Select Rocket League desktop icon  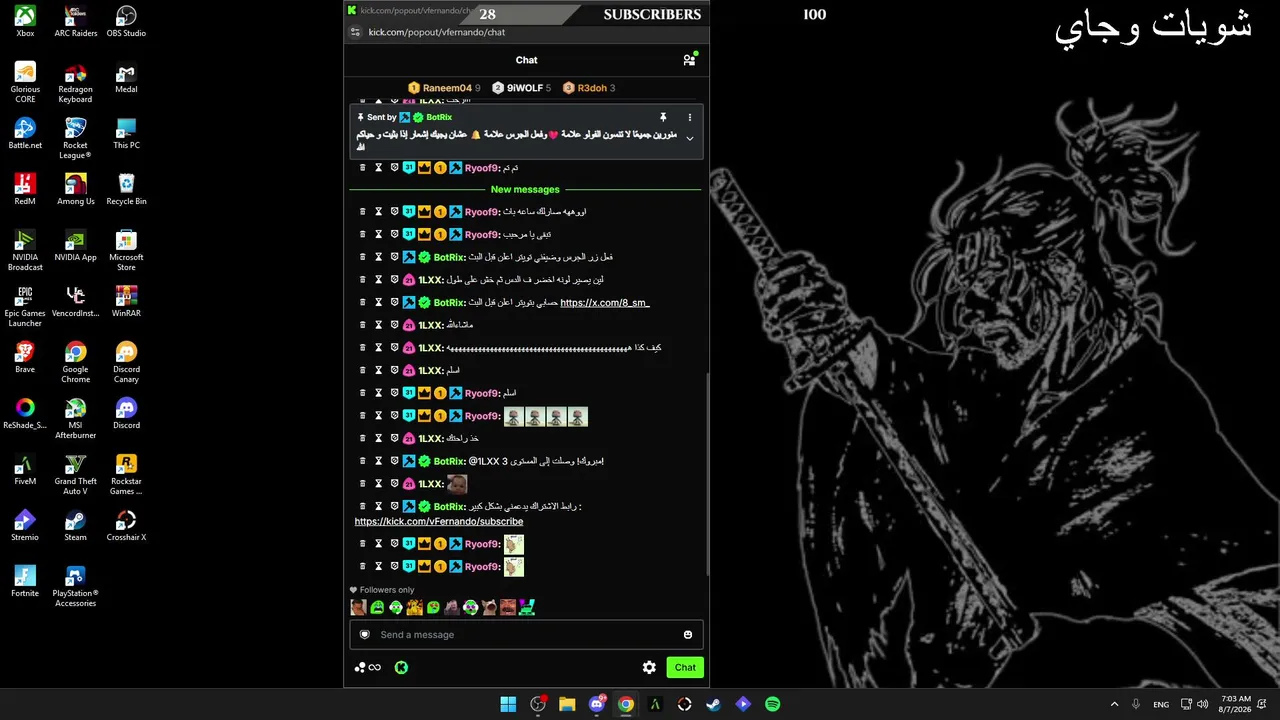[76, 138]
